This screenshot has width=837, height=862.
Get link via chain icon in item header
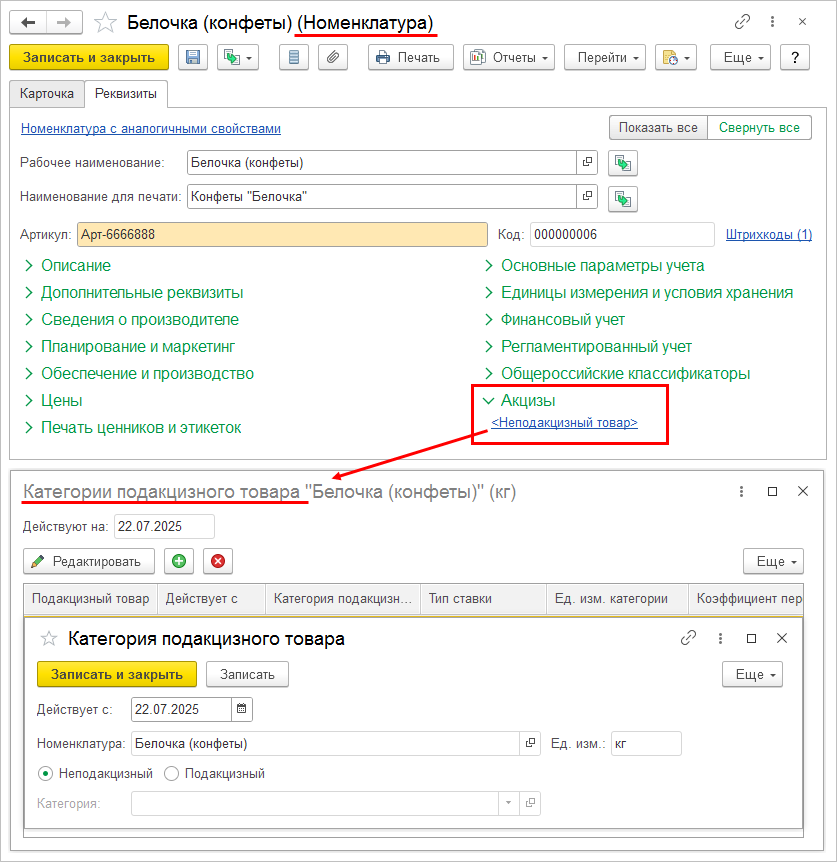pyautogui.click(x=742, y=22)
